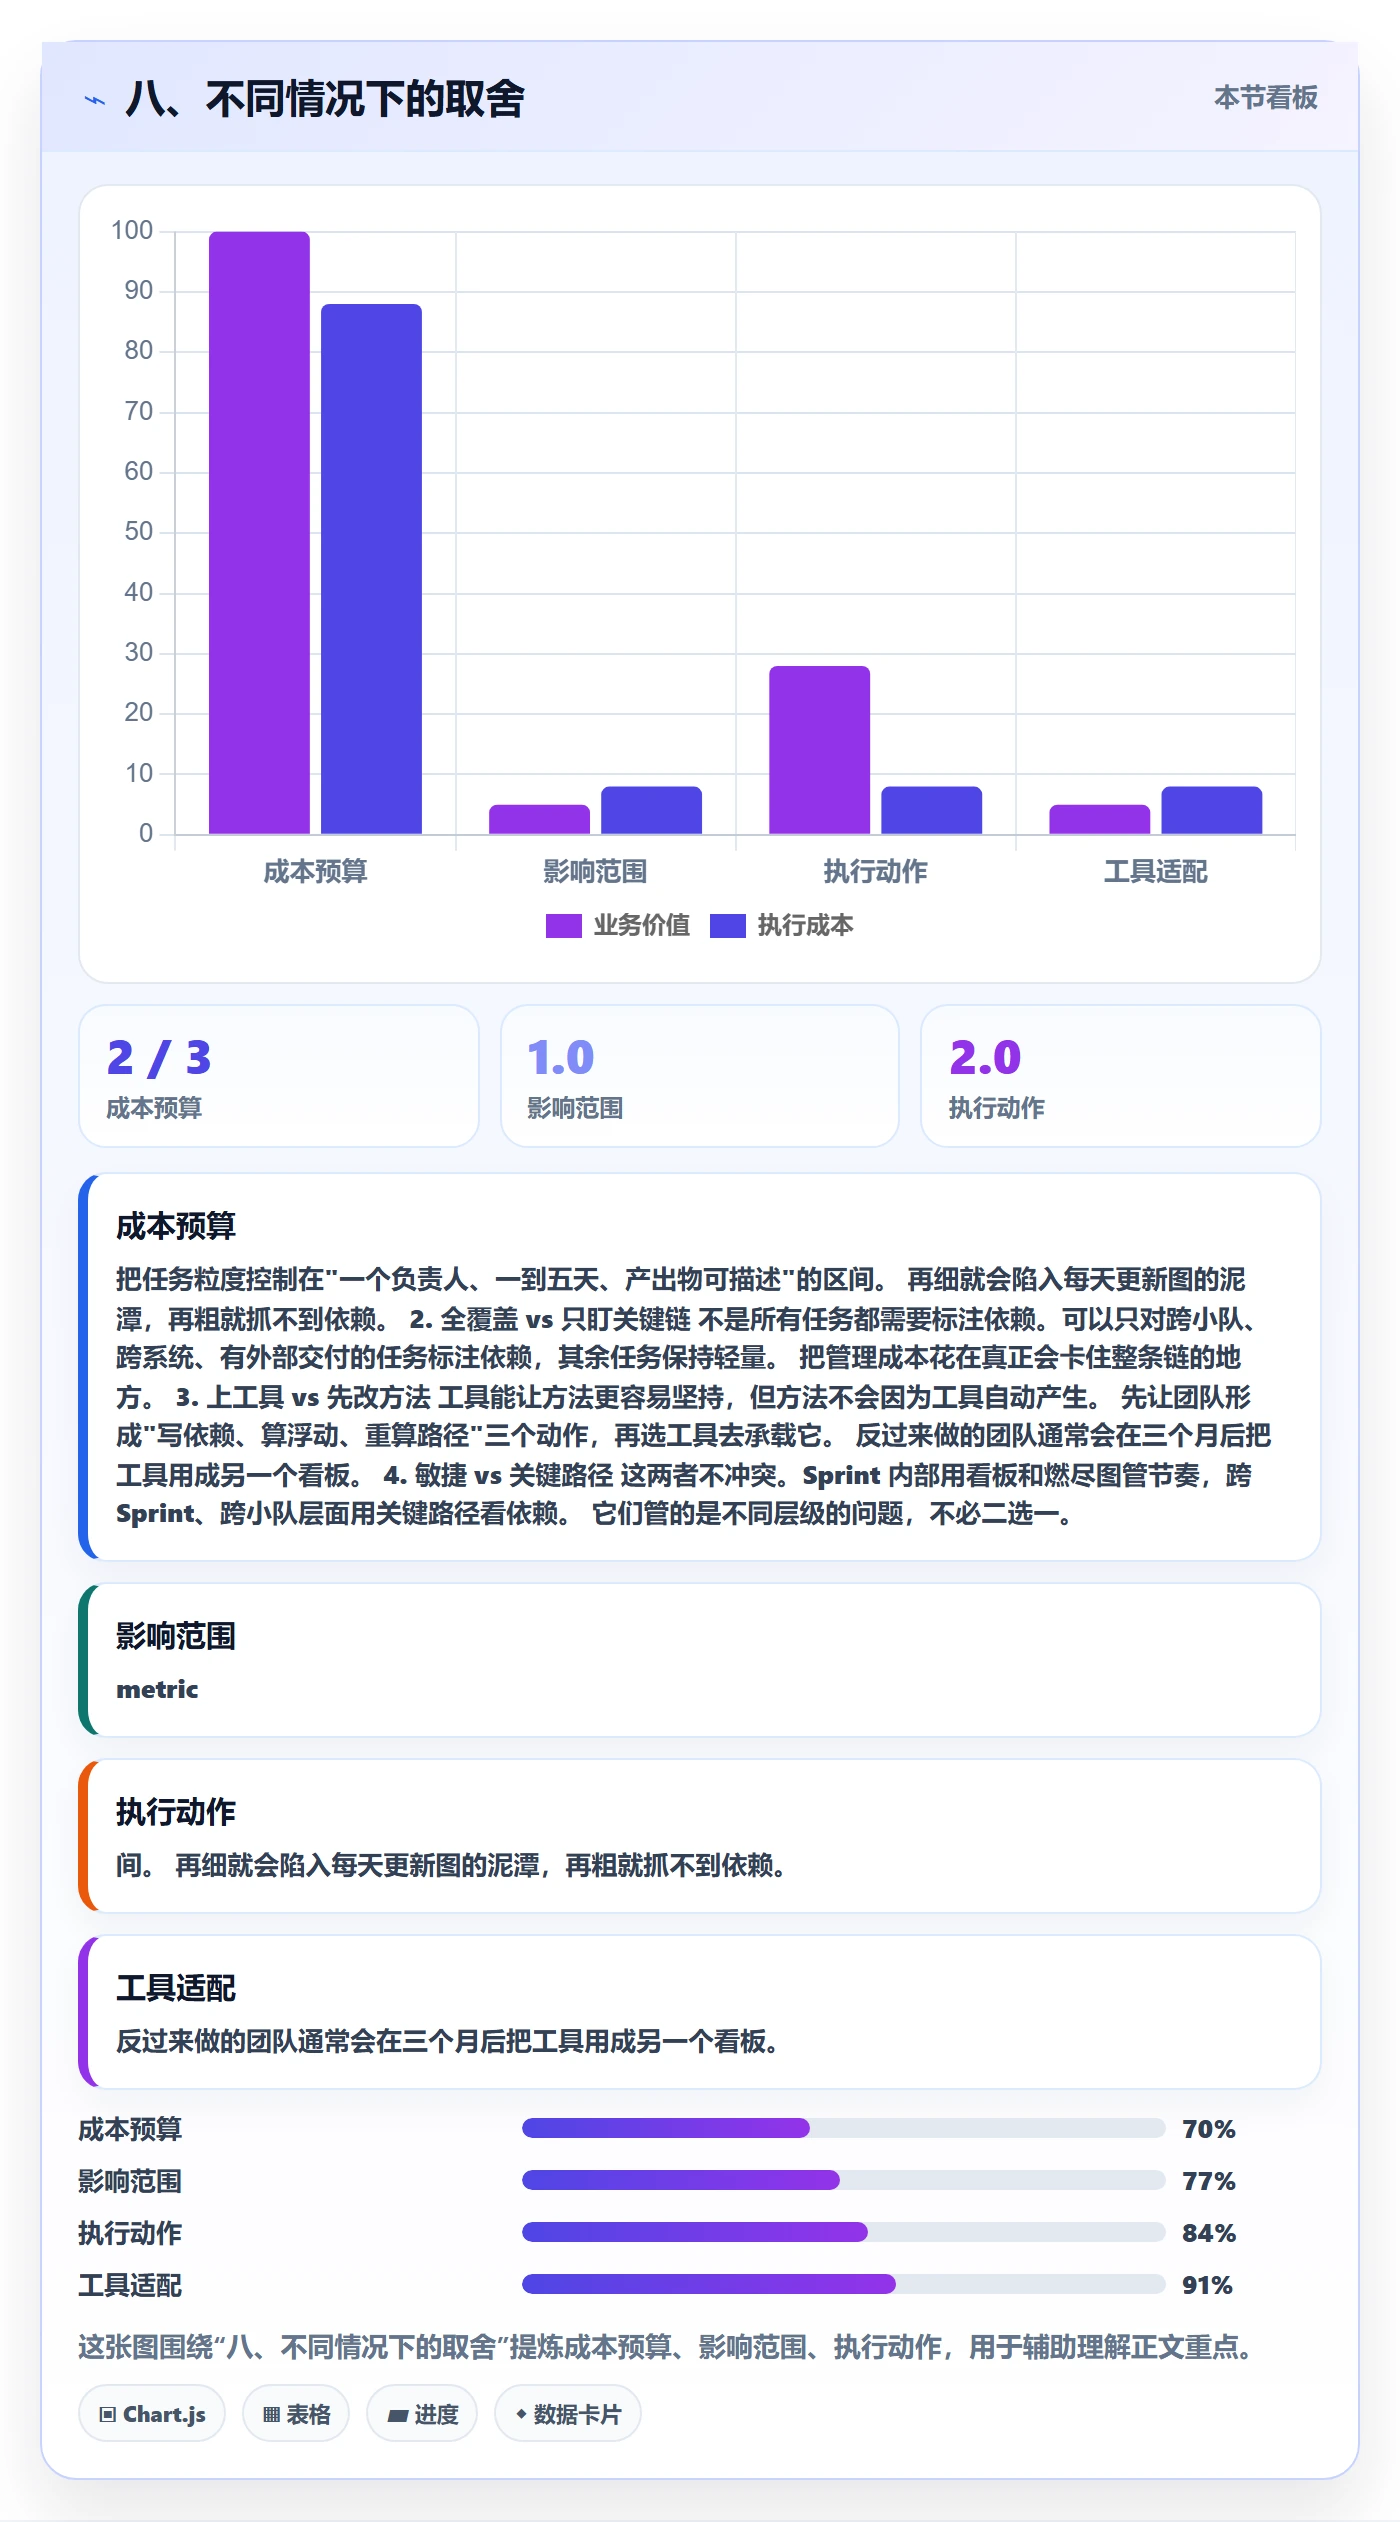Click the 工具适配 执行成本 blue bar
The image size is (1400, 2522).
tap(1211, 810)
